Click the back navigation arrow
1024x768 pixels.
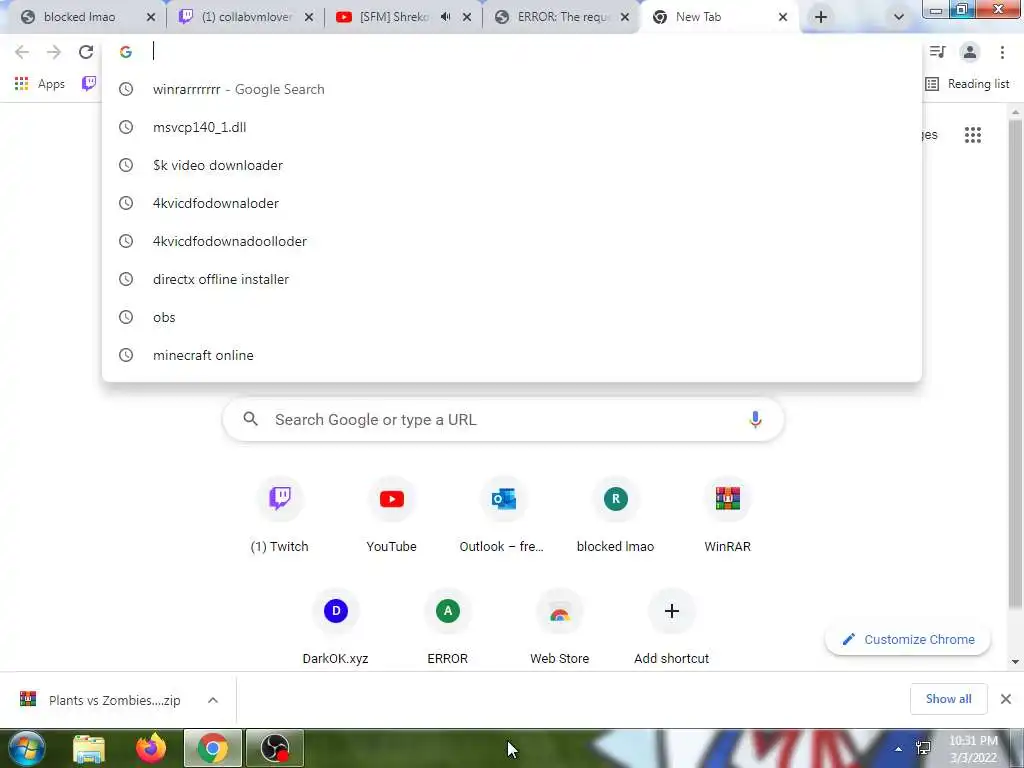tap(22, 52)
